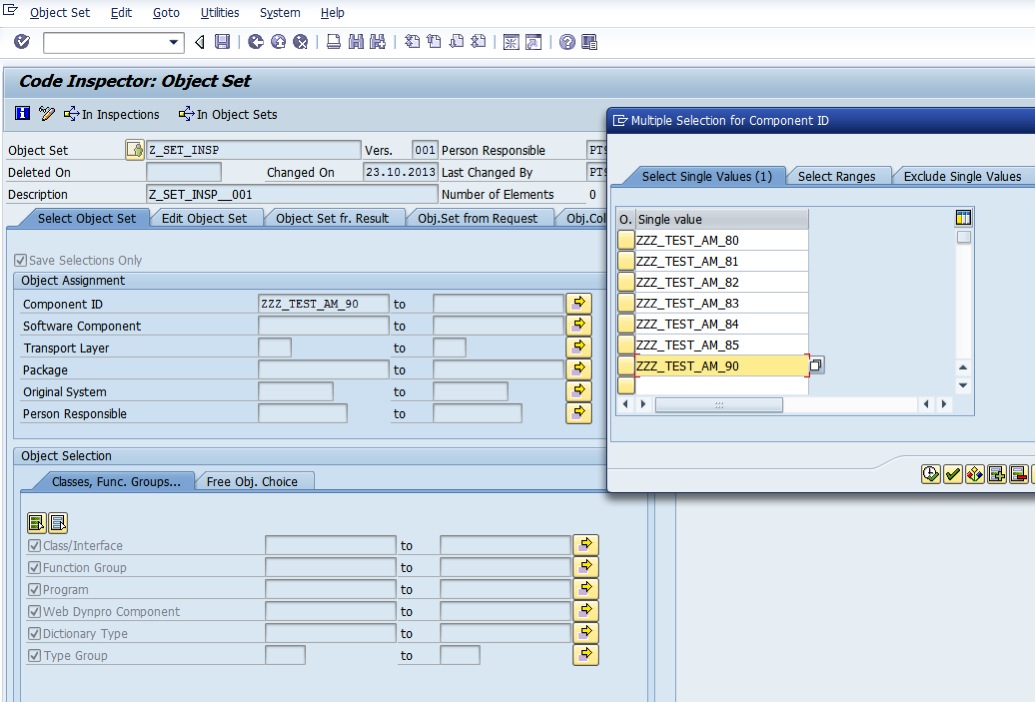Open the Object Set menu
This screenshot has height=702, width=1036.
point(59,13)
